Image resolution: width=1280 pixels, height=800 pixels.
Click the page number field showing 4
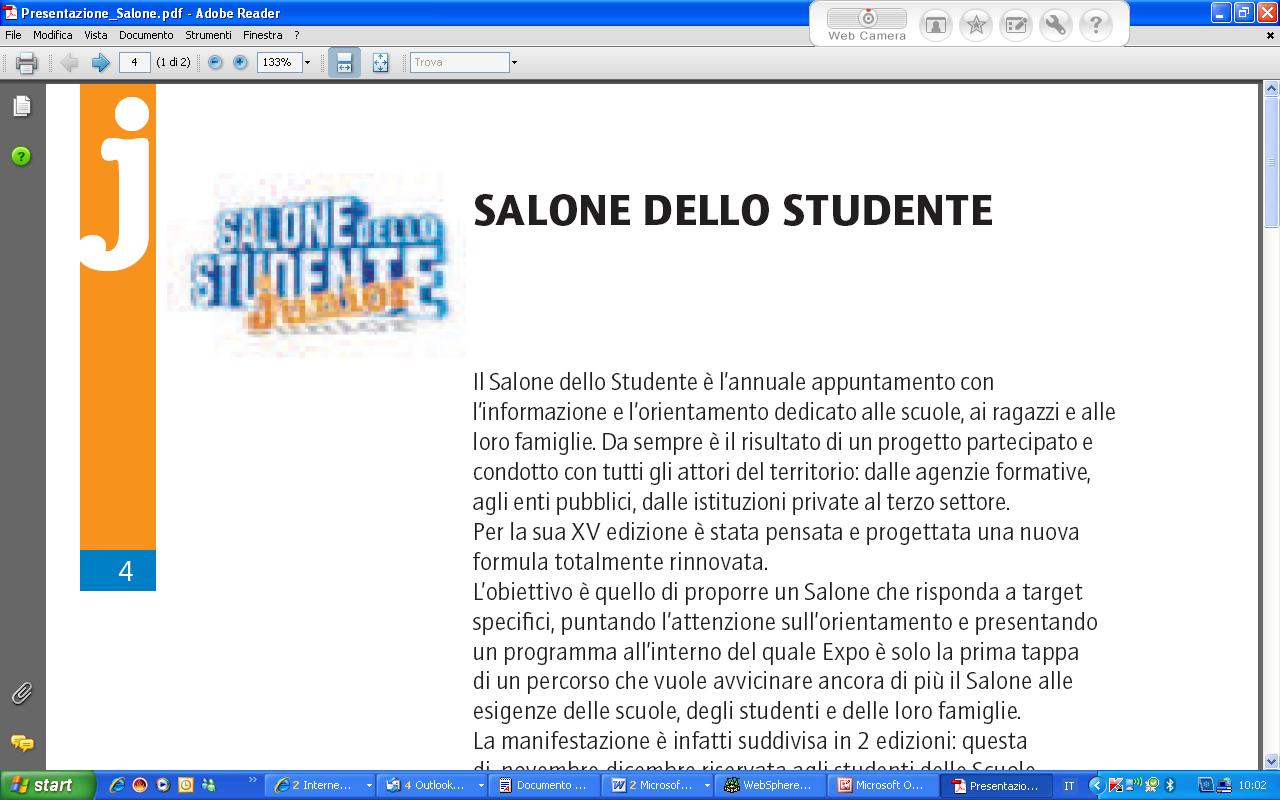tap(134, 62)
